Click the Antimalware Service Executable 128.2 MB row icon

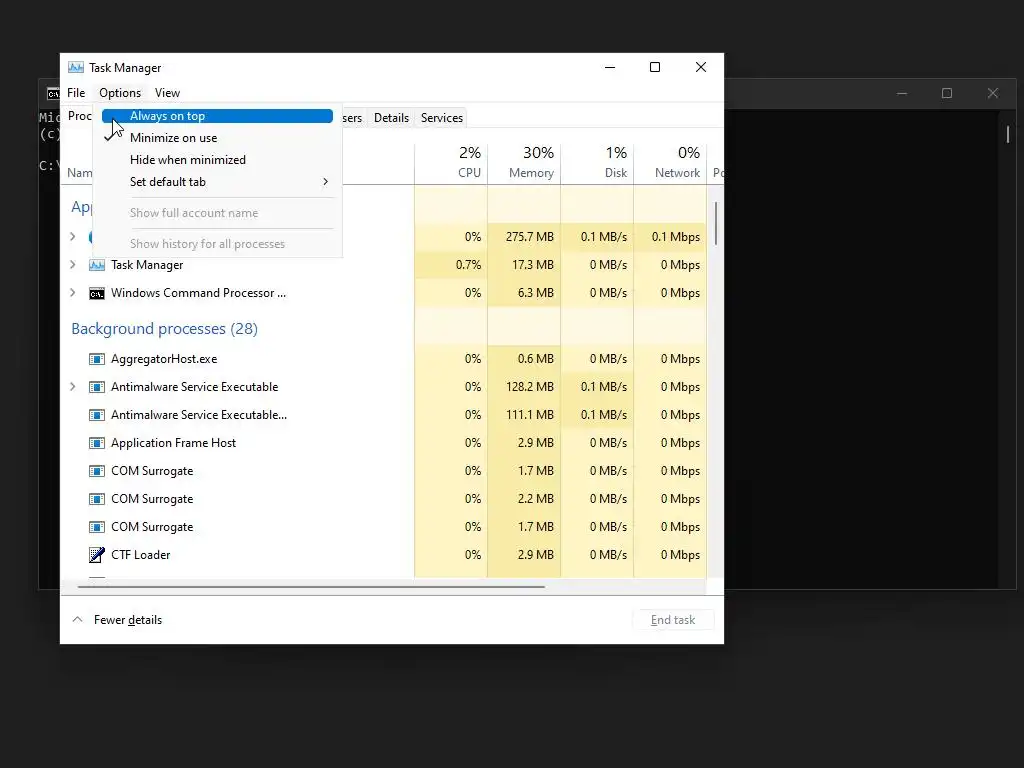[97, 387]
